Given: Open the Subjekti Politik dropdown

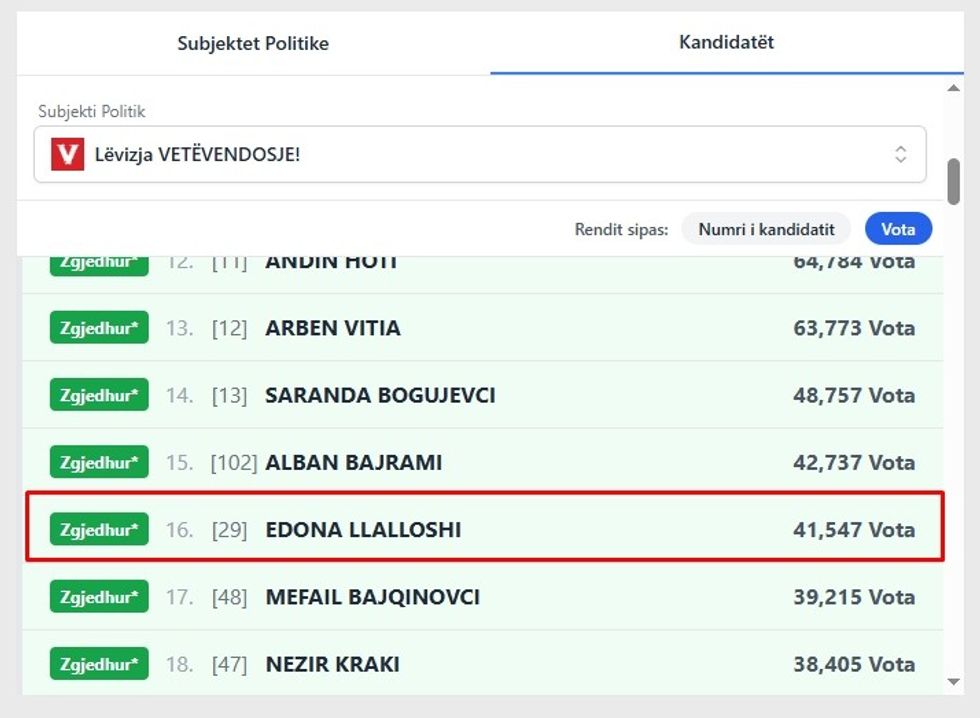Looking at the screenshot, I should point(480,154).
